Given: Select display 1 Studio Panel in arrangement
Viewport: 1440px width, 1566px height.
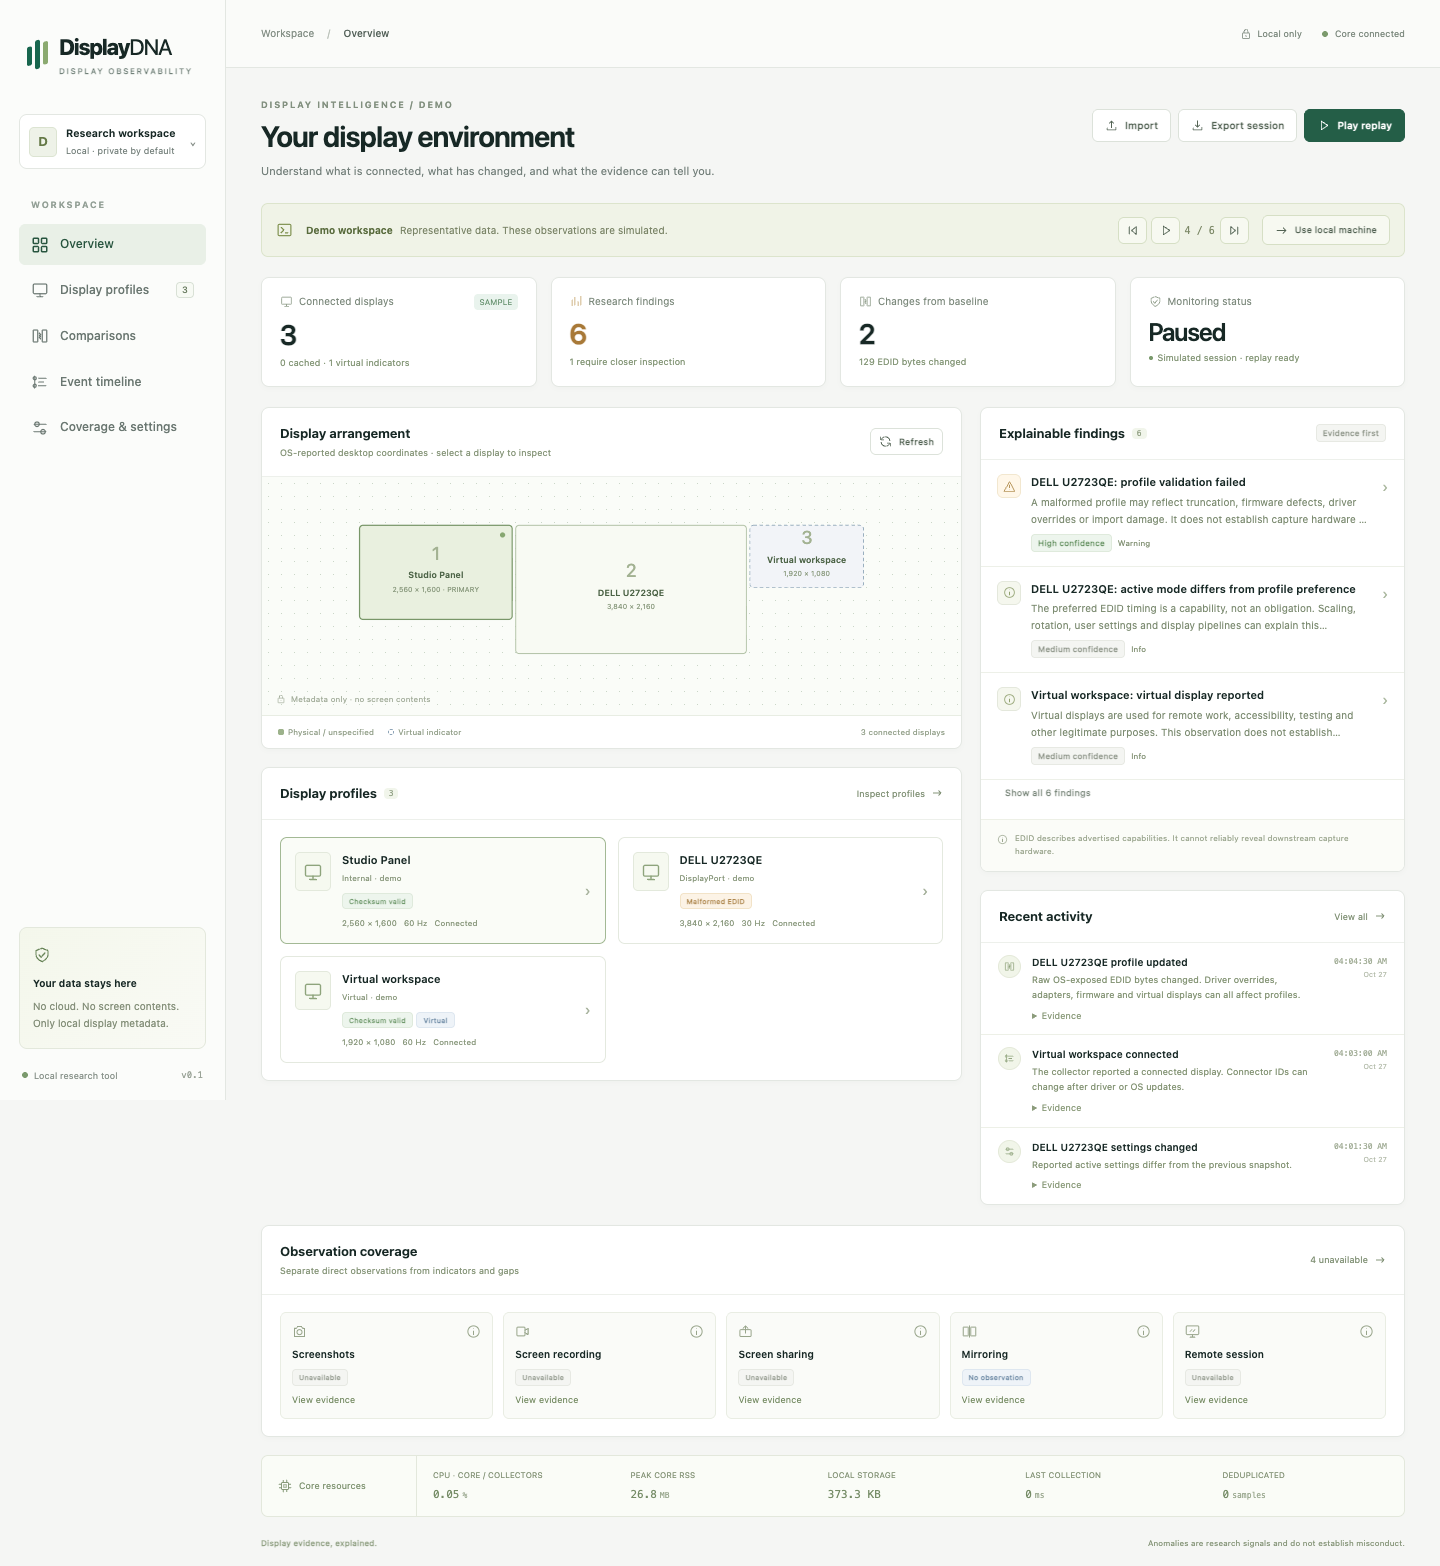Looking at the screenshot, I should tap(436, 572).
